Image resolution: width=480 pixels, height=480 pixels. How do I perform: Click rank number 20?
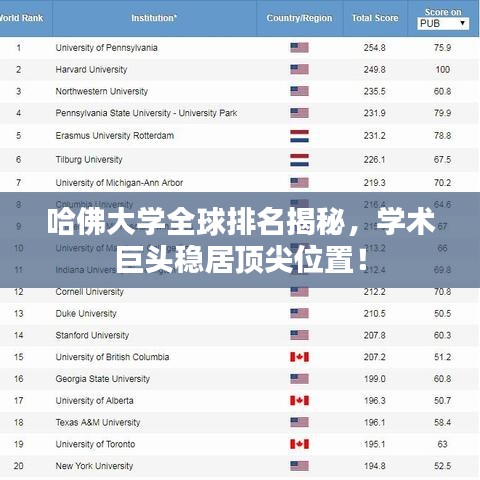19,466
